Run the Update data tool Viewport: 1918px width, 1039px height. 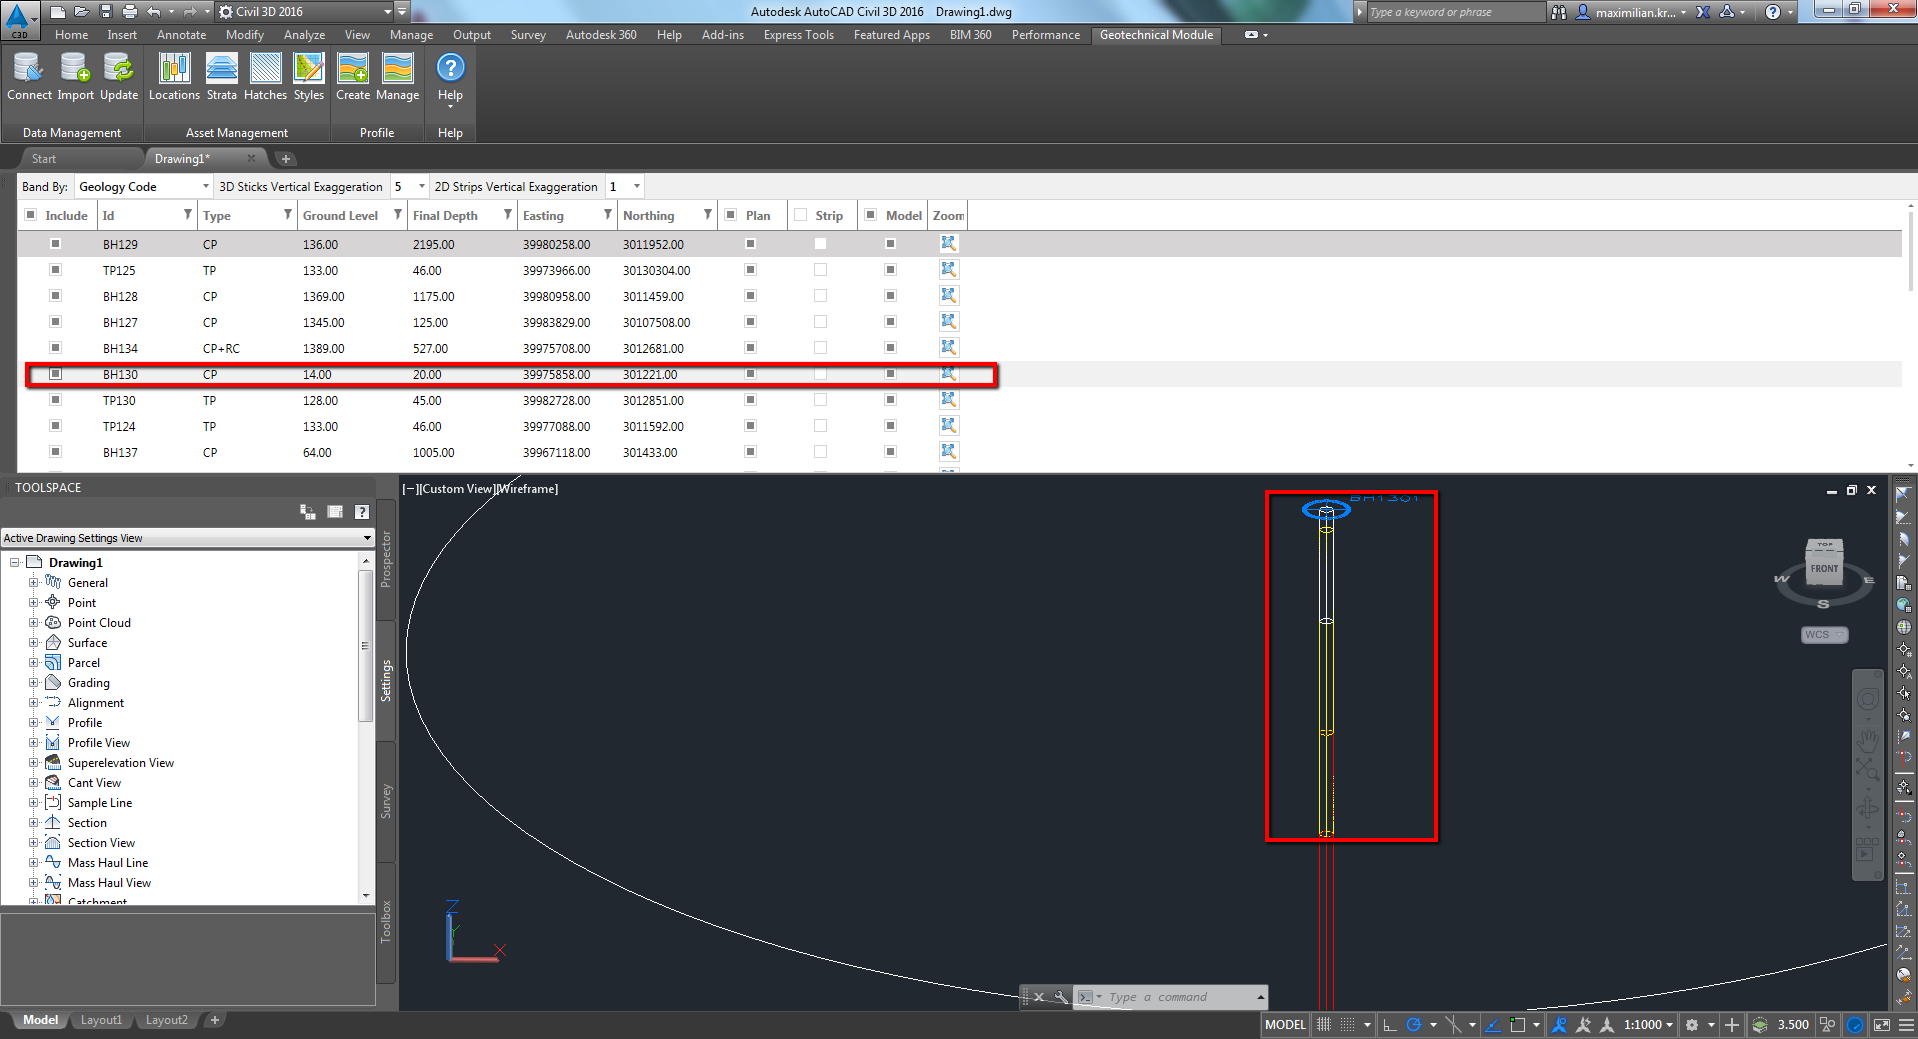pos(119,77)
